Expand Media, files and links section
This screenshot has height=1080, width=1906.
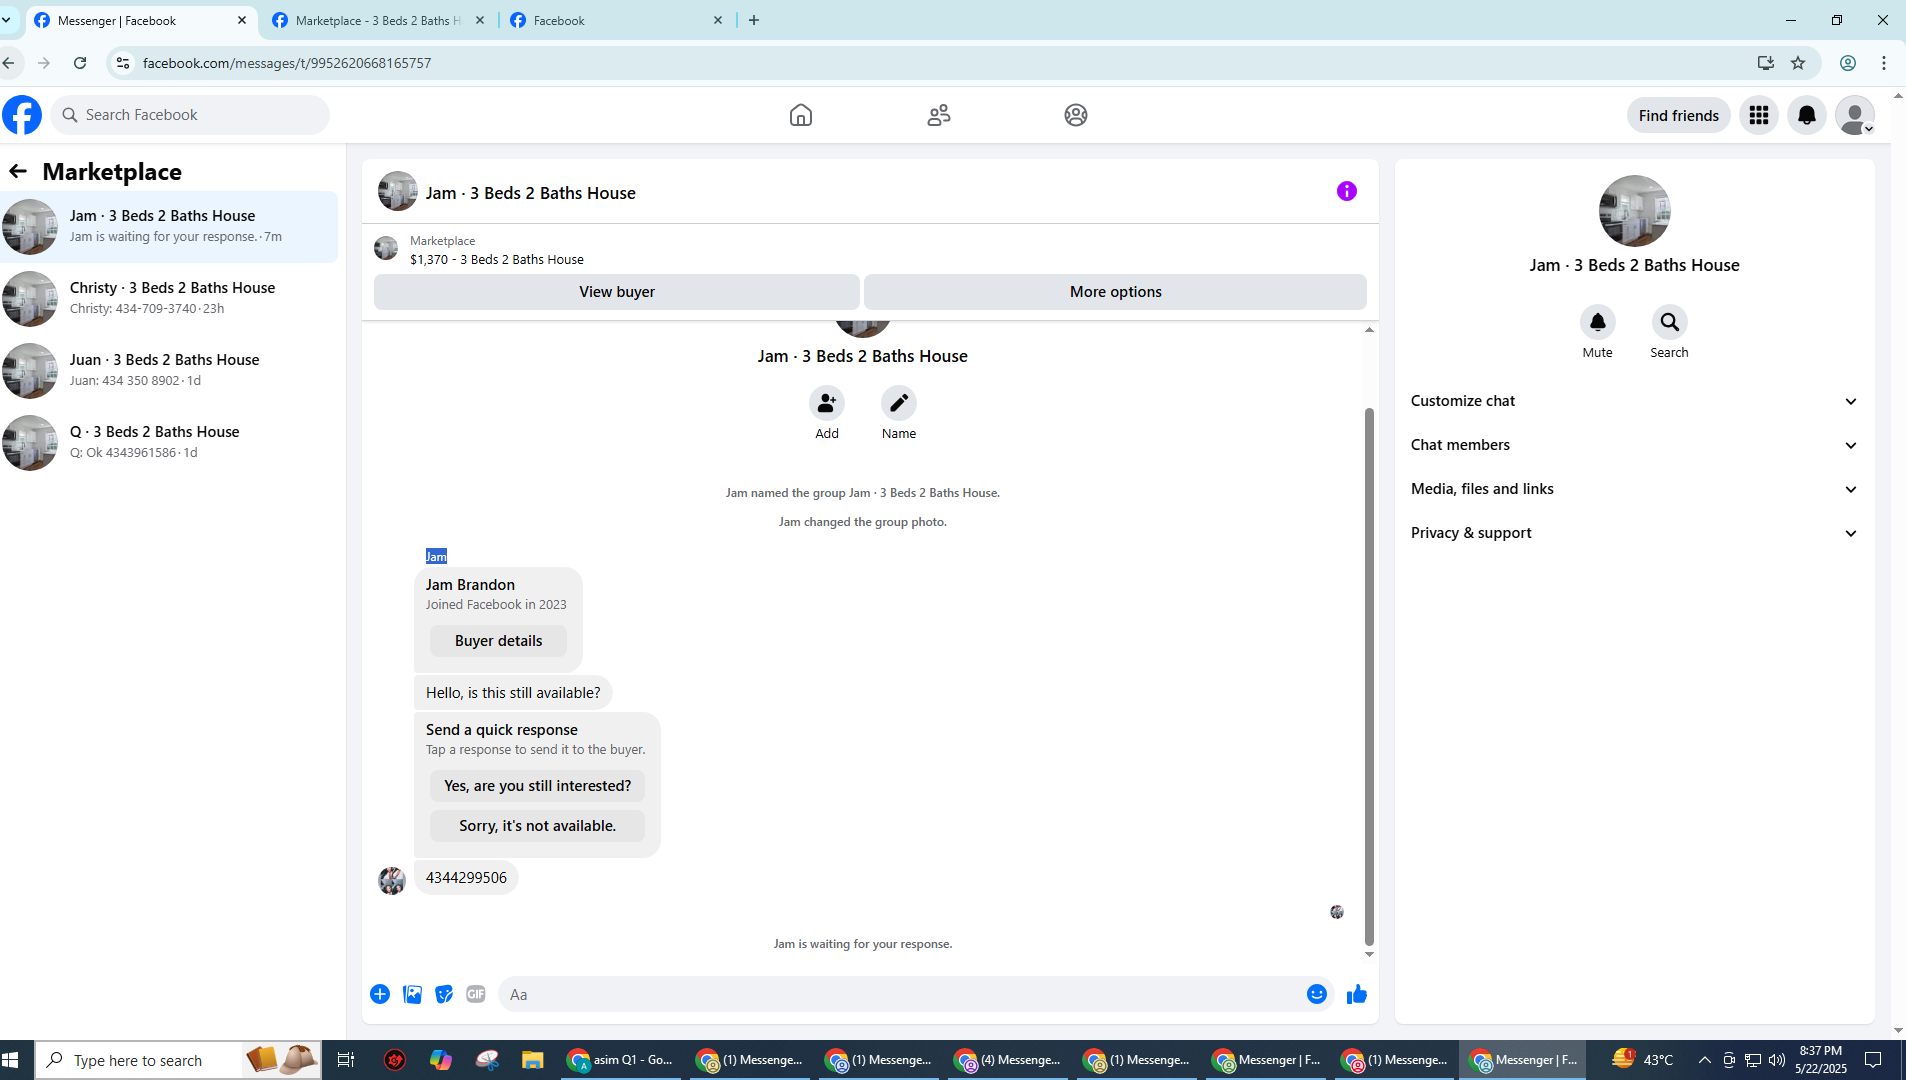click(1634, 489)
